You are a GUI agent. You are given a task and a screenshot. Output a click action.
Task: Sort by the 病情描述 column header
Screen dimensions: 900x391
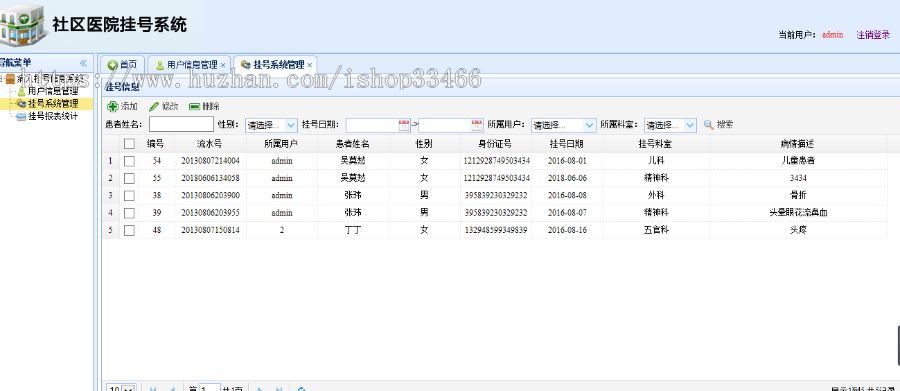coord(798,144)
